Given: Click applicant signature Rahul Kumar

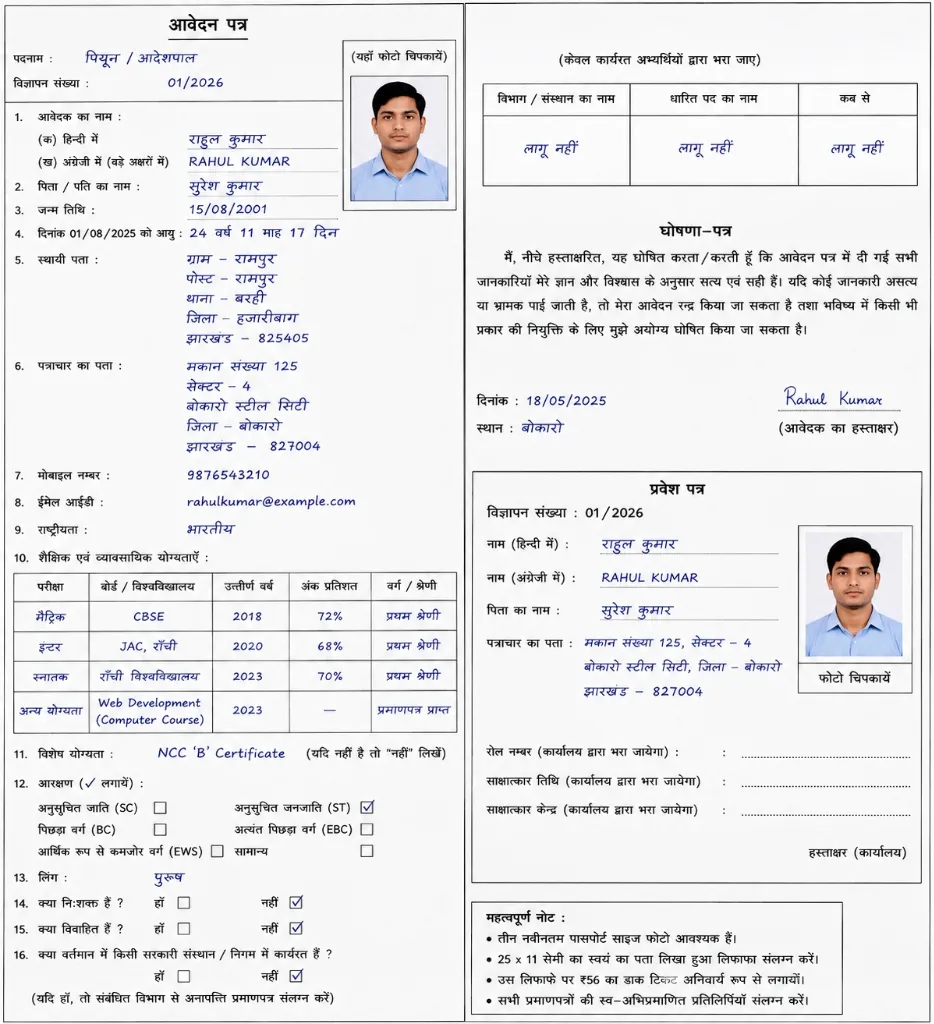Looking at the screenshot, I should click(x=833, y=398).
